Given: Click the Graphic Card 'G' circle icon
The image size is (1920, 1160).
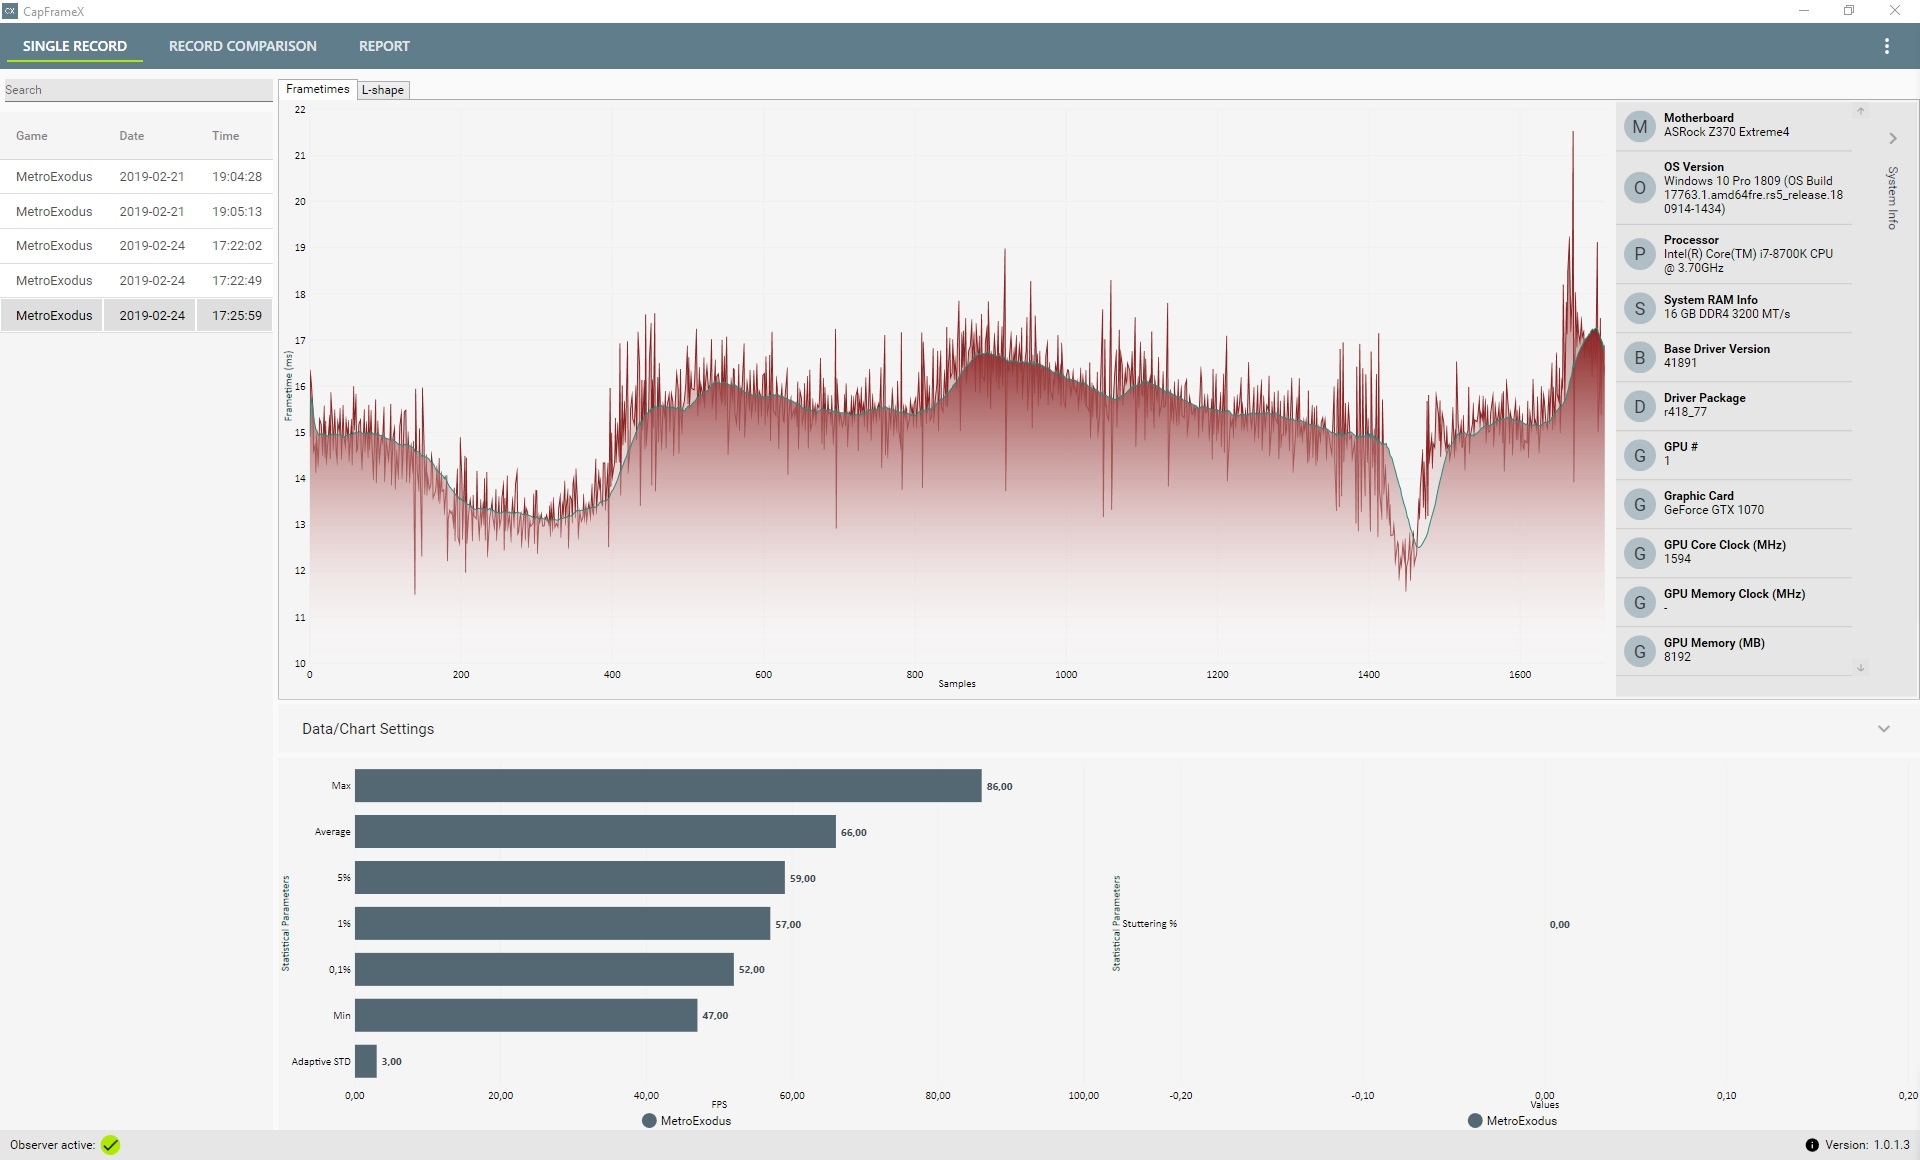Looking at the screenshot, I should 1639,504.
